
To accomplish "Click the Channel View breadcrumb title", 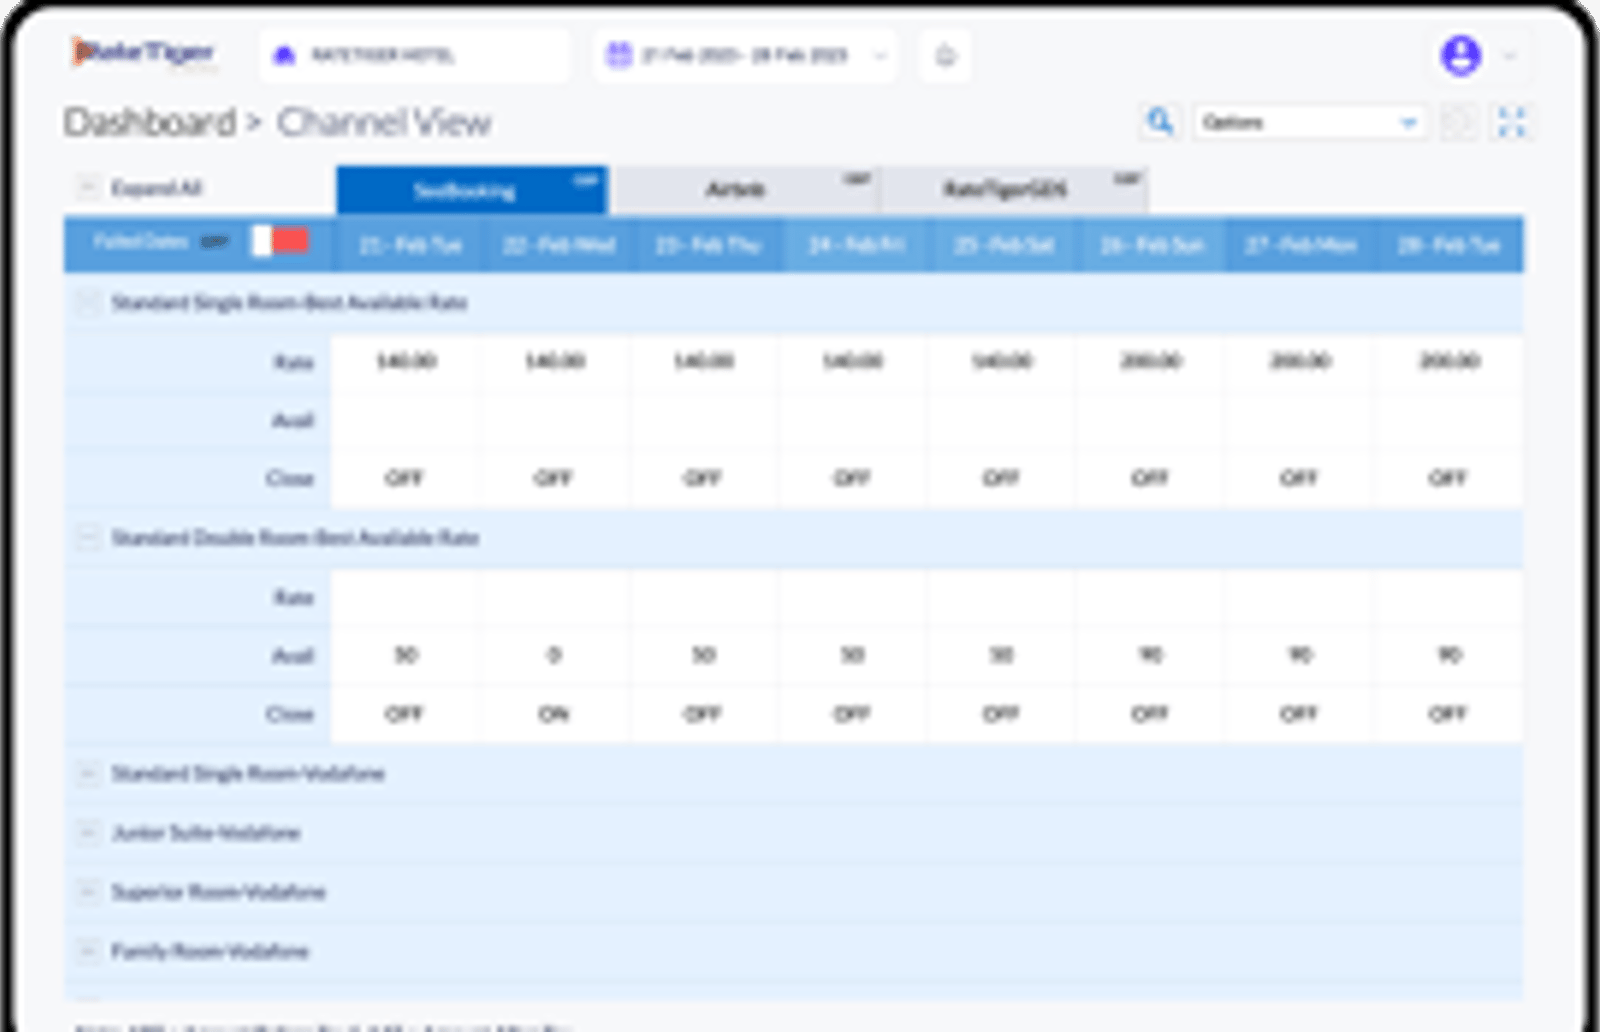I will click(x=384, y=122).
